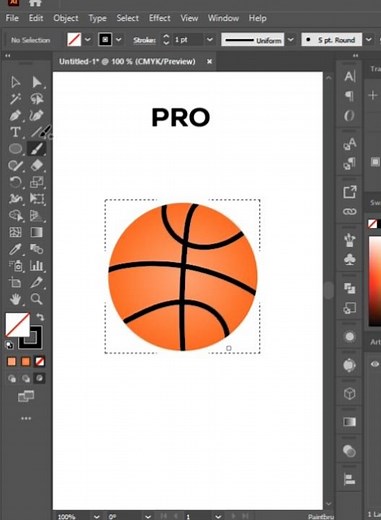Bring the toolbar Stroke box forward
Viewport: 381px width, 520px height.
click(x=35, y=342)
